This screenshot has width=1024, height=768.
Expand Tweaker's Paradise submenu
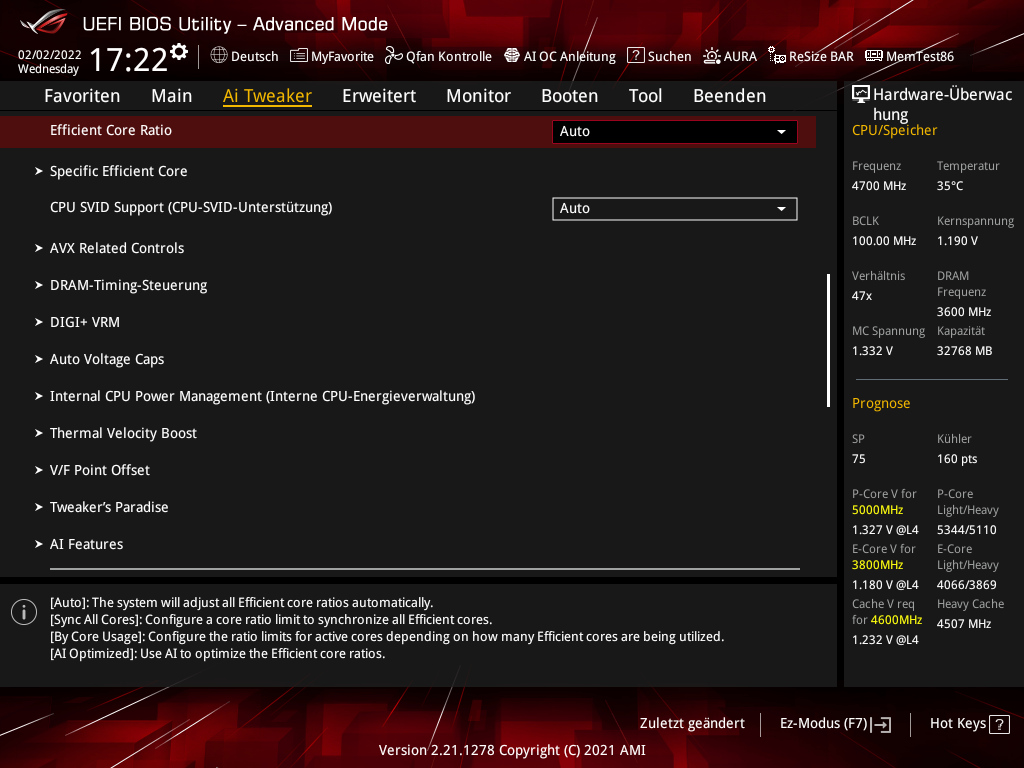coord(109,507)
